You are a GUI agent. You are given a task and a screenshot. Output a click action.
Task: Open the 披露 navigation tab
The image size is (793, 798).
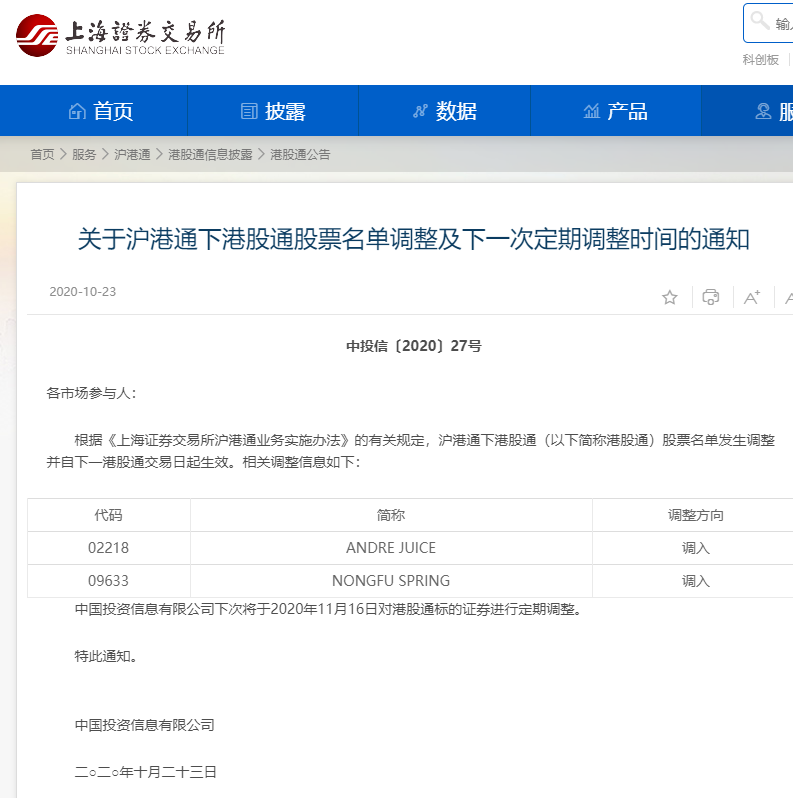point(273,111)
